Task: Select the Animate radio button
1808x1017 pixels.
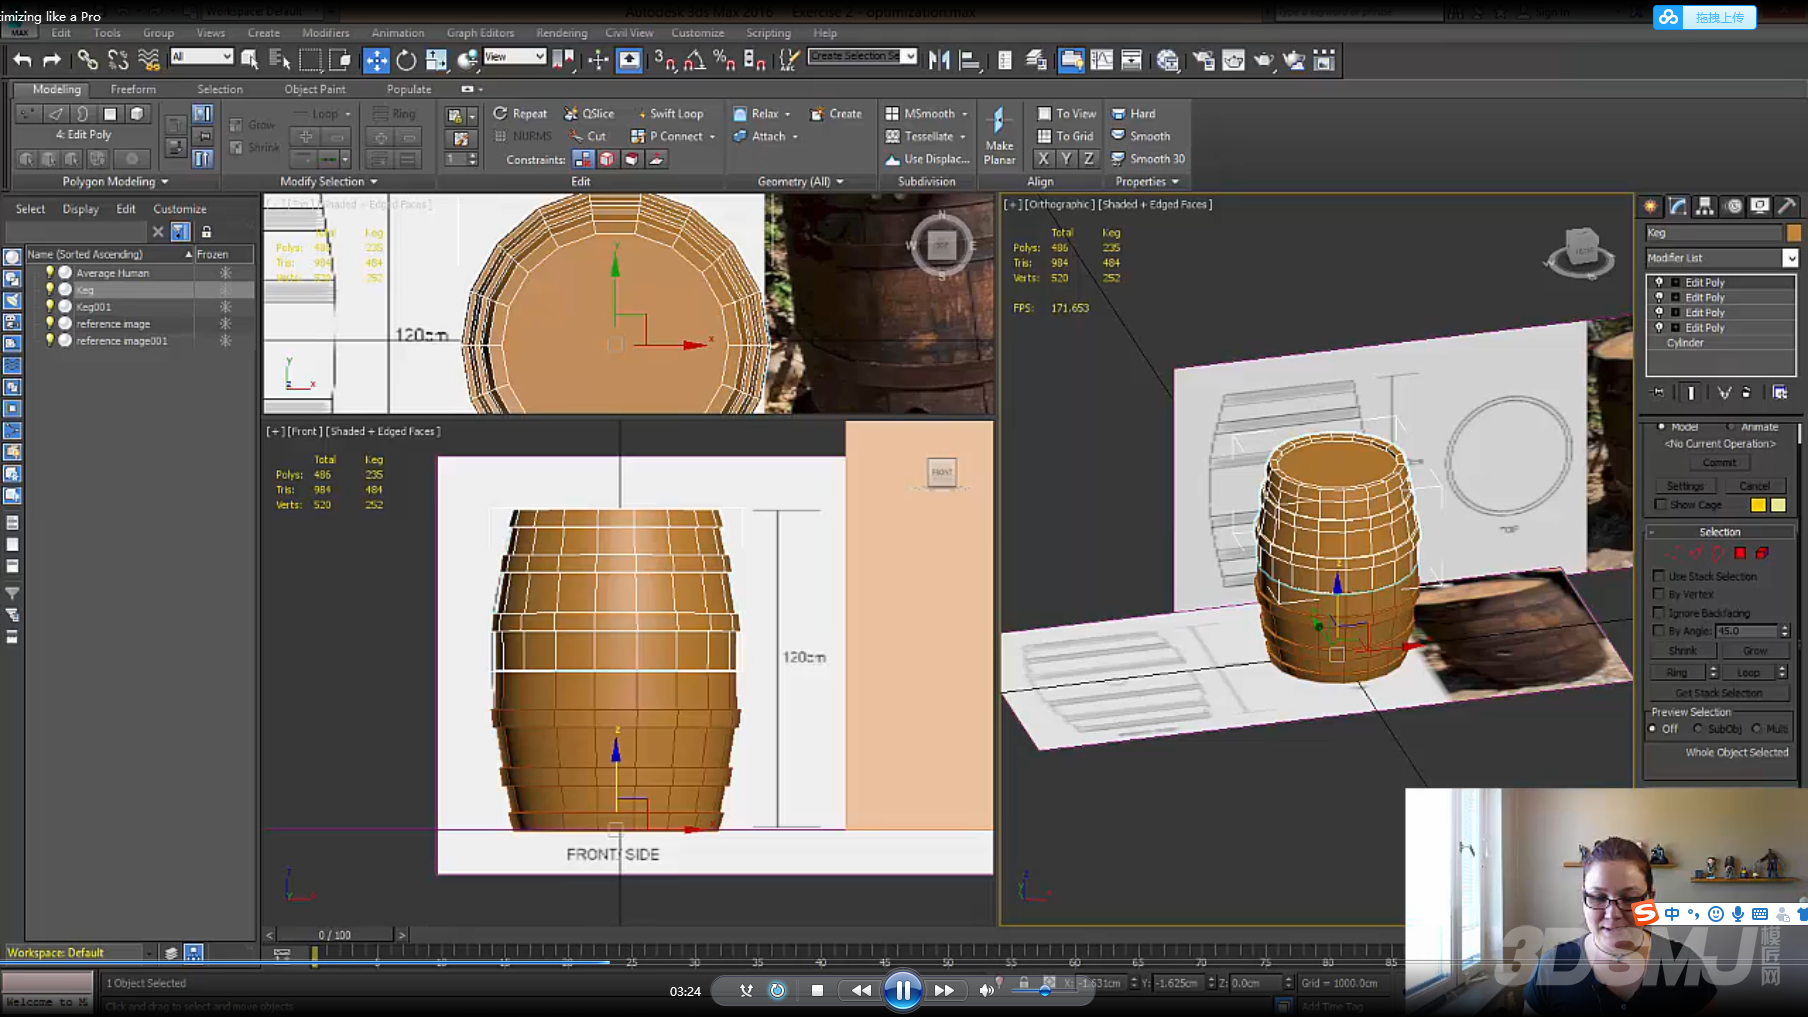Action: 1729,427
